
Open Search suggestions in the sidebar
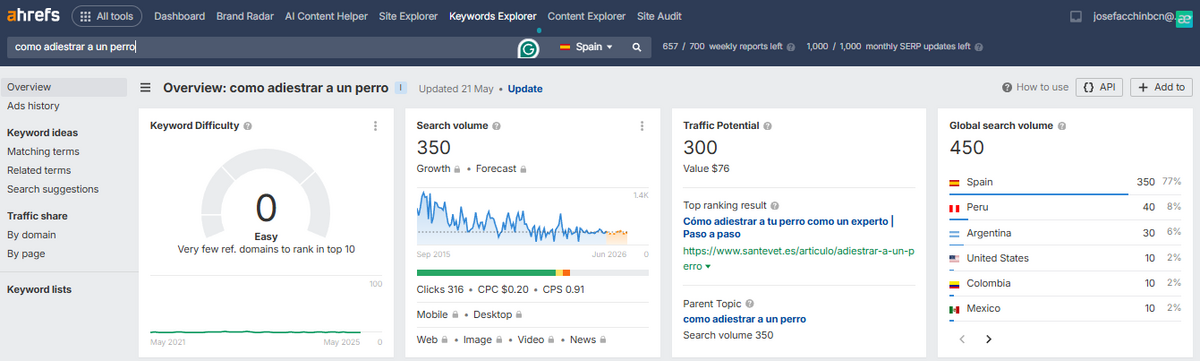coord(53,189)
